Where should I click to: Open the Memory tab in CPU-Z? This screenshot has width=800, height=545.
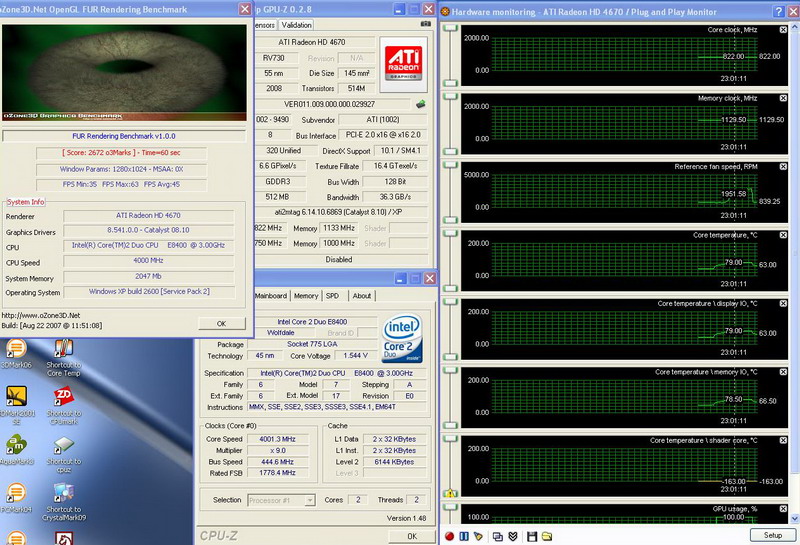pos(306,296)
